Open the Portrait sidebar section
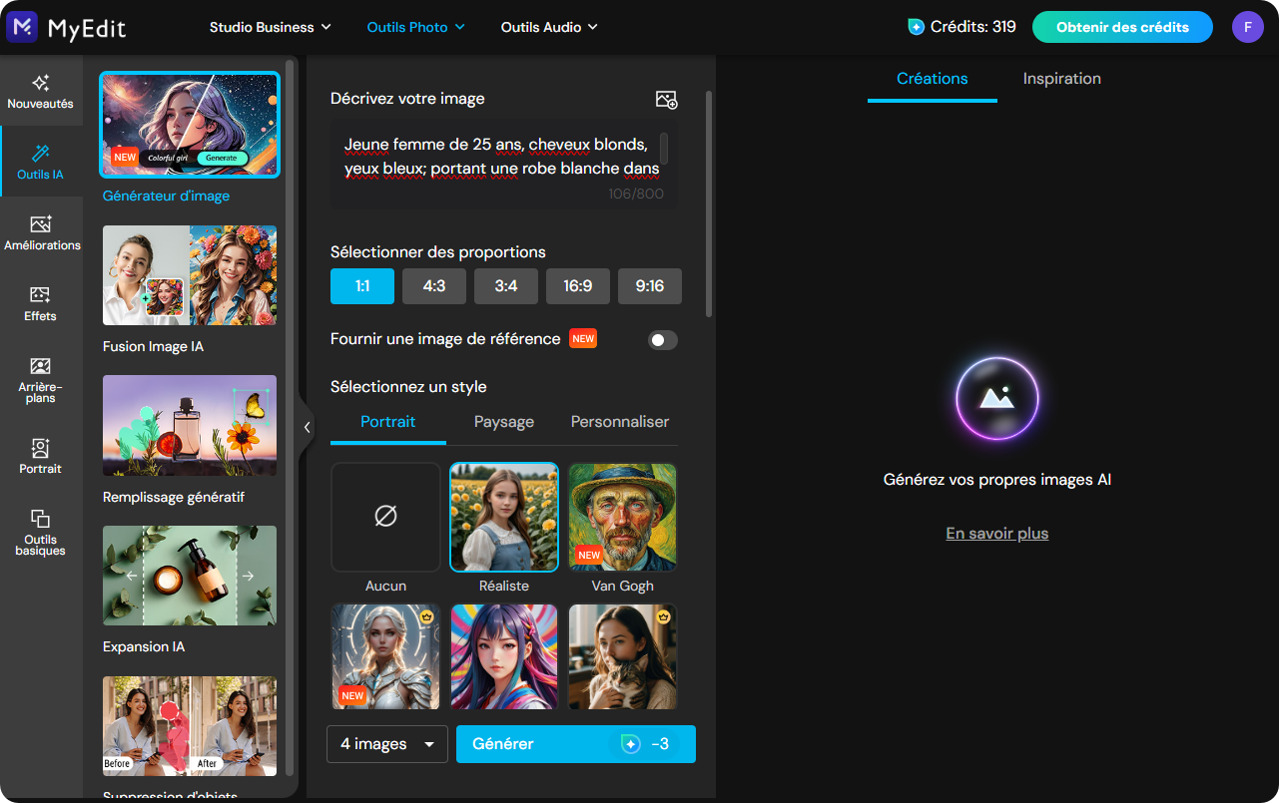Image resolution: width=1279 pixels, height=803 pixels. 41,456
